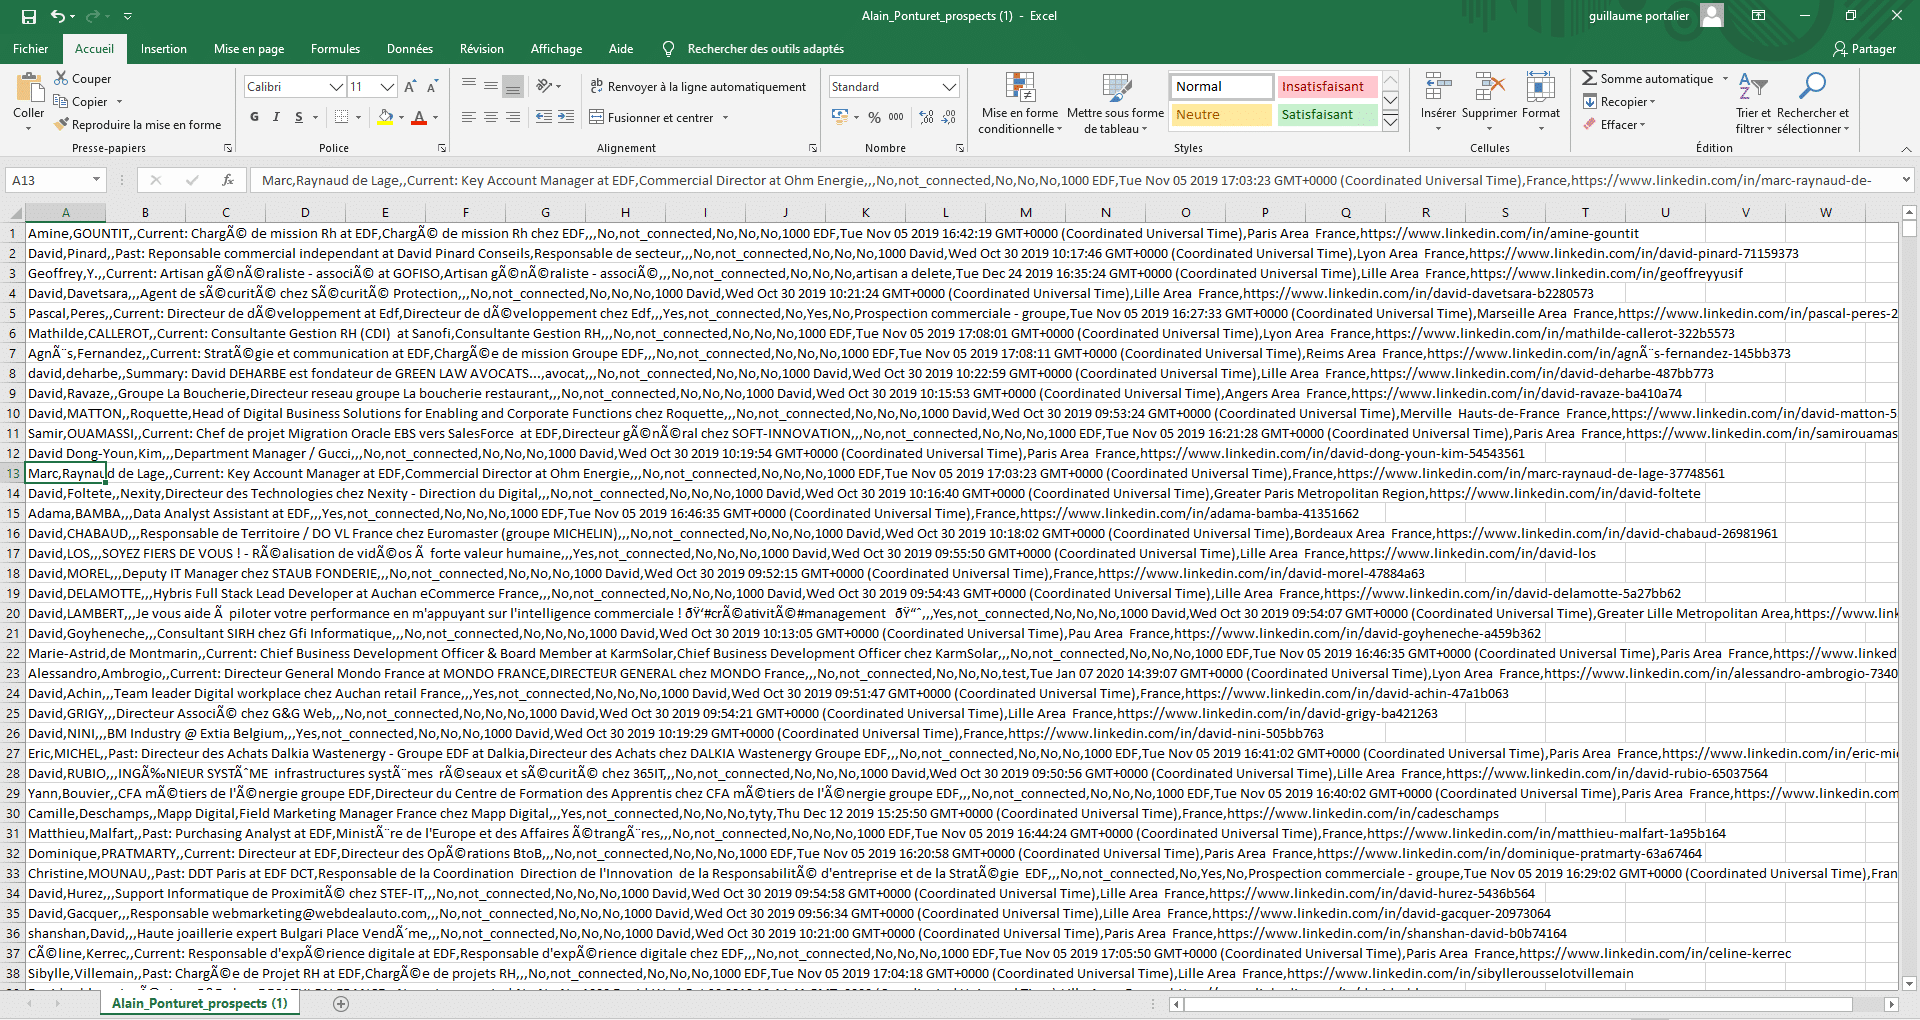Image resolution: width=1920 pixels, height=1020 pixels.
Task: Click the font color A swatch
Action: coord(419,117)
